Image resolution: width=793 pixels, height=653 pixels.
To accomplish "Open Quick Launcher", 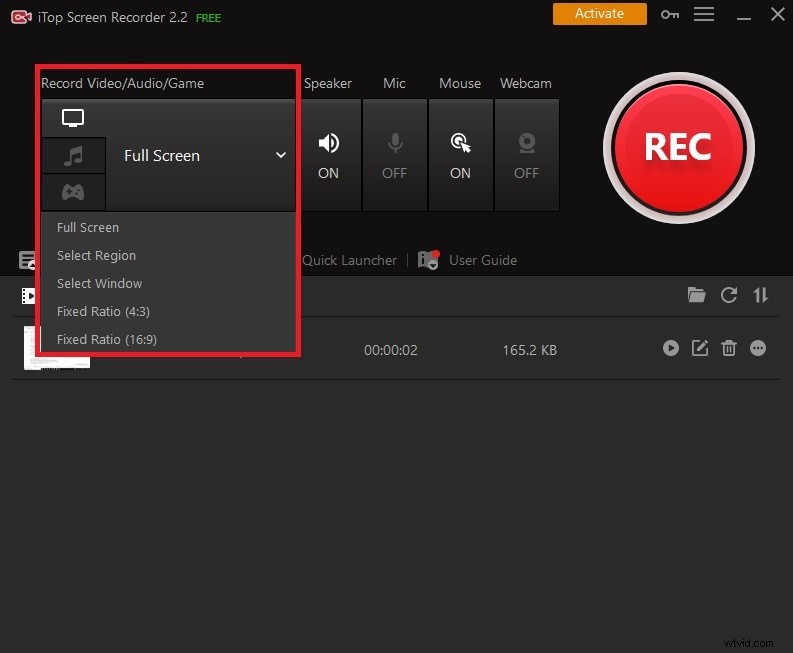I will click(349, 260).
